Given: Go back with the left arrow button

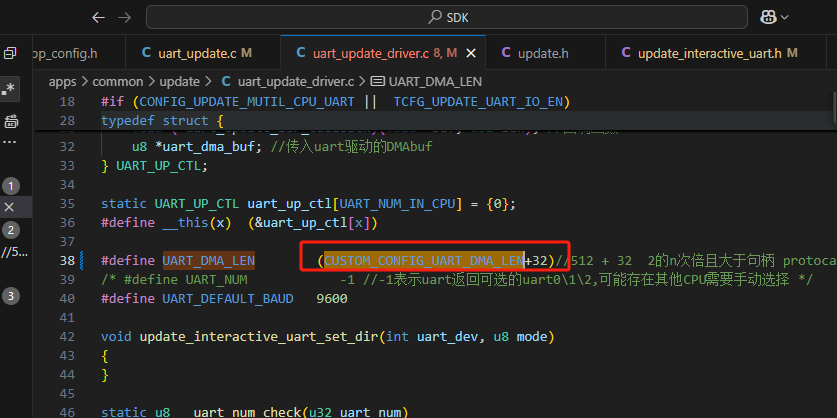Looking at the screenshot, I should pyautogui.click(x=98, y=18).
